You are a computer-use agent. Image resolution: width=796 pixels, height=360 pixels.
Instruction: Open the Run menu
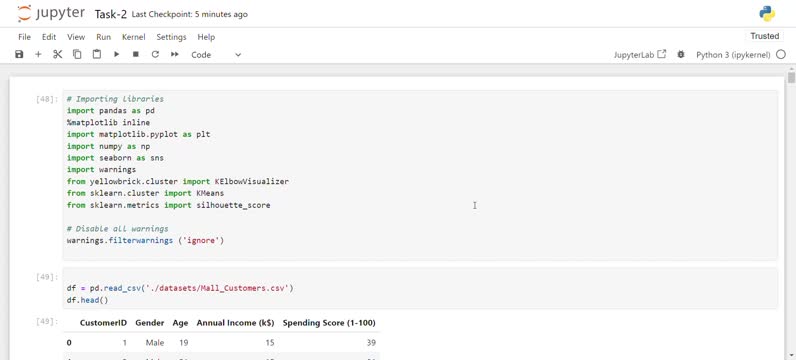click(x=104, y=37)
